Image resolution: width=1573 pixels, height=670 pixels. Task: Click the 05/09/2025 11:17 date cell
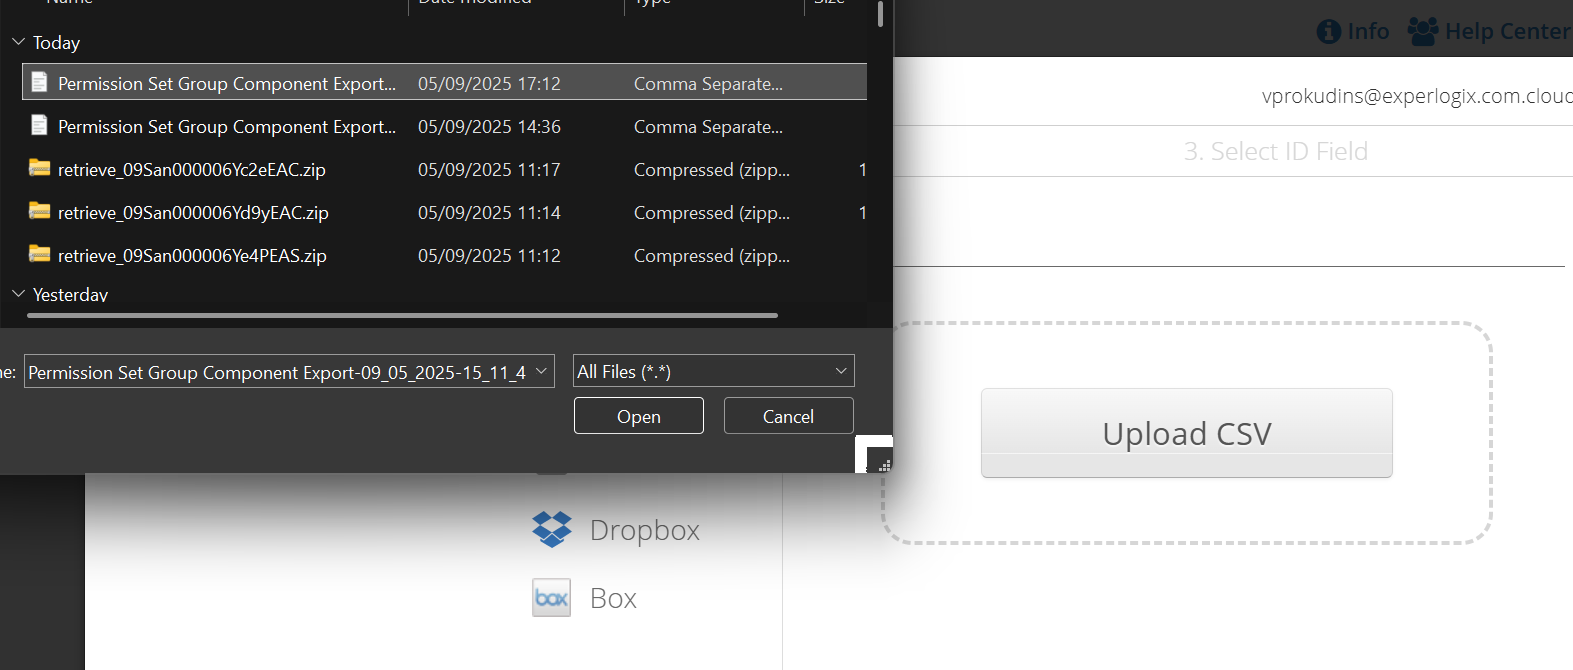[489, 170]
